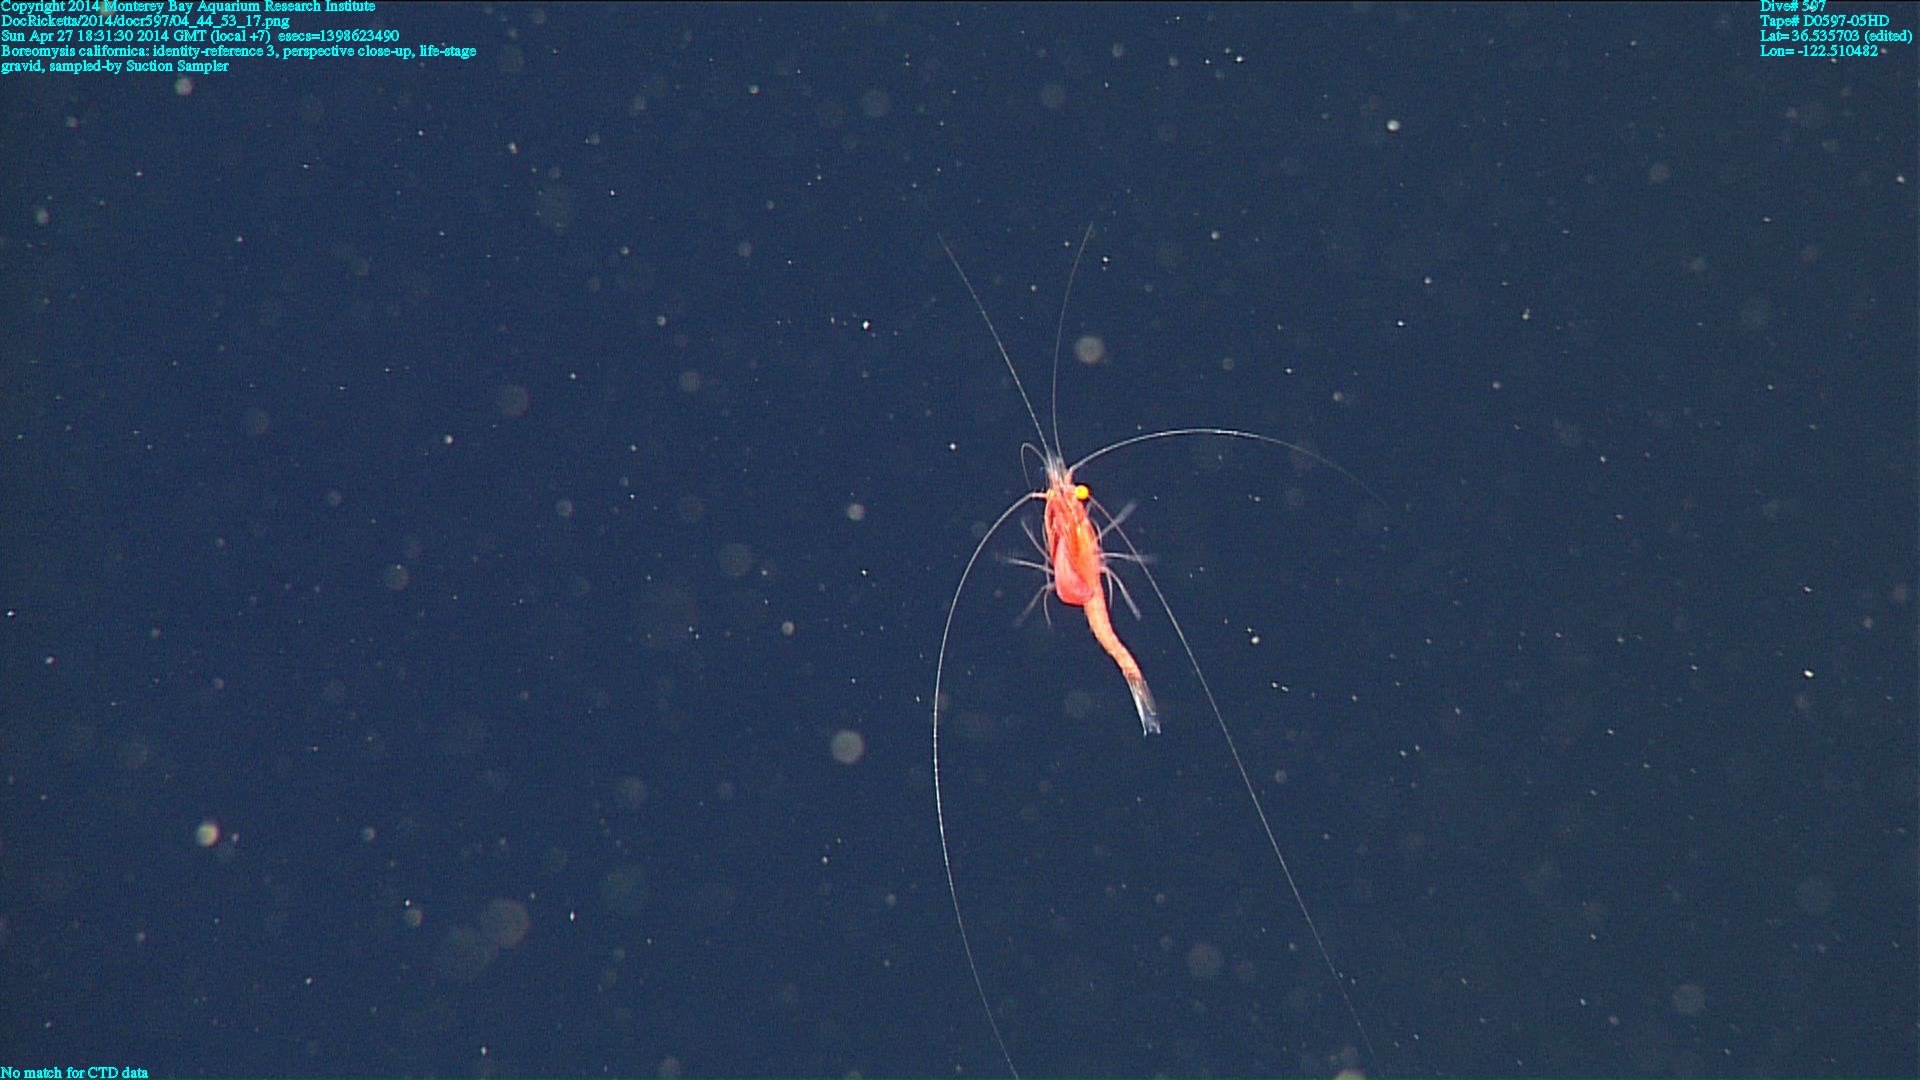
Task: Click the Lat= 36.535703 (edited) text
Action: 1836,36
